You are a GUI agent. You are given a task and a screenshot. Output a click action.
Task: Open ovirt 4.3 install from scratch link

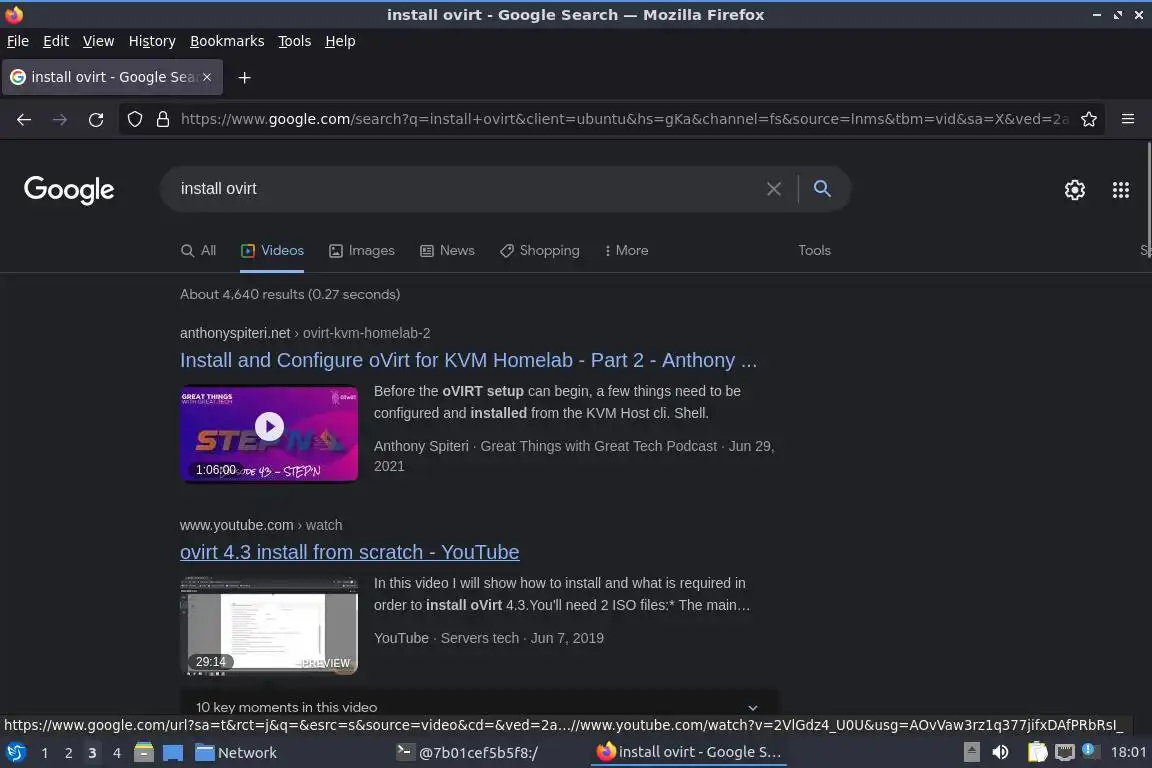[x=350, y=552]
